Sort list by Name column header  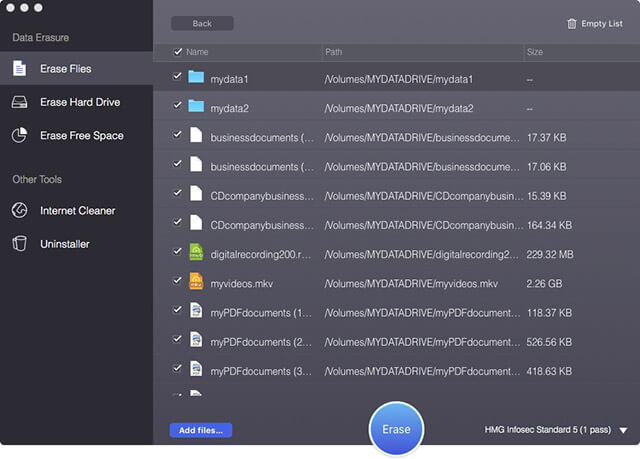[197, 52]
